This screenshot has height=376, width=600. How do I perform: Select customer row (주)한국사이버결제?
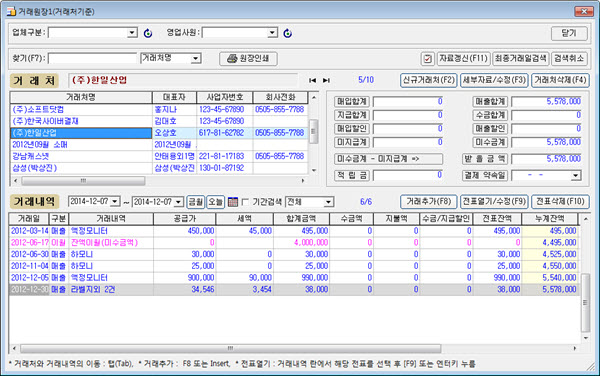[159, 121]
